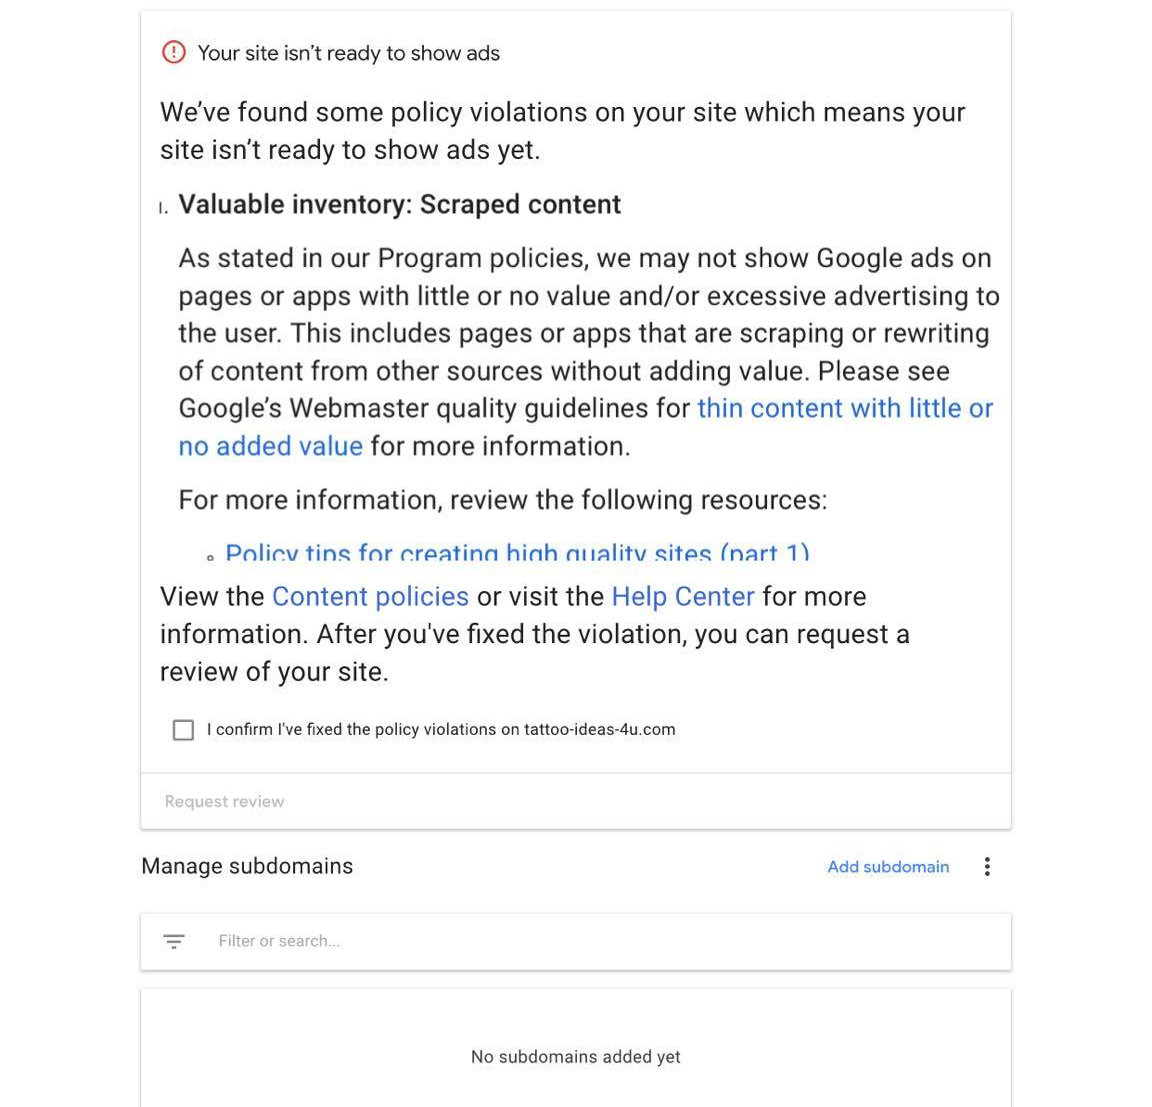1152x1107 pixels.
Task: Tick the confirm policy violations fixed checkbox
Action: [183, 730]
